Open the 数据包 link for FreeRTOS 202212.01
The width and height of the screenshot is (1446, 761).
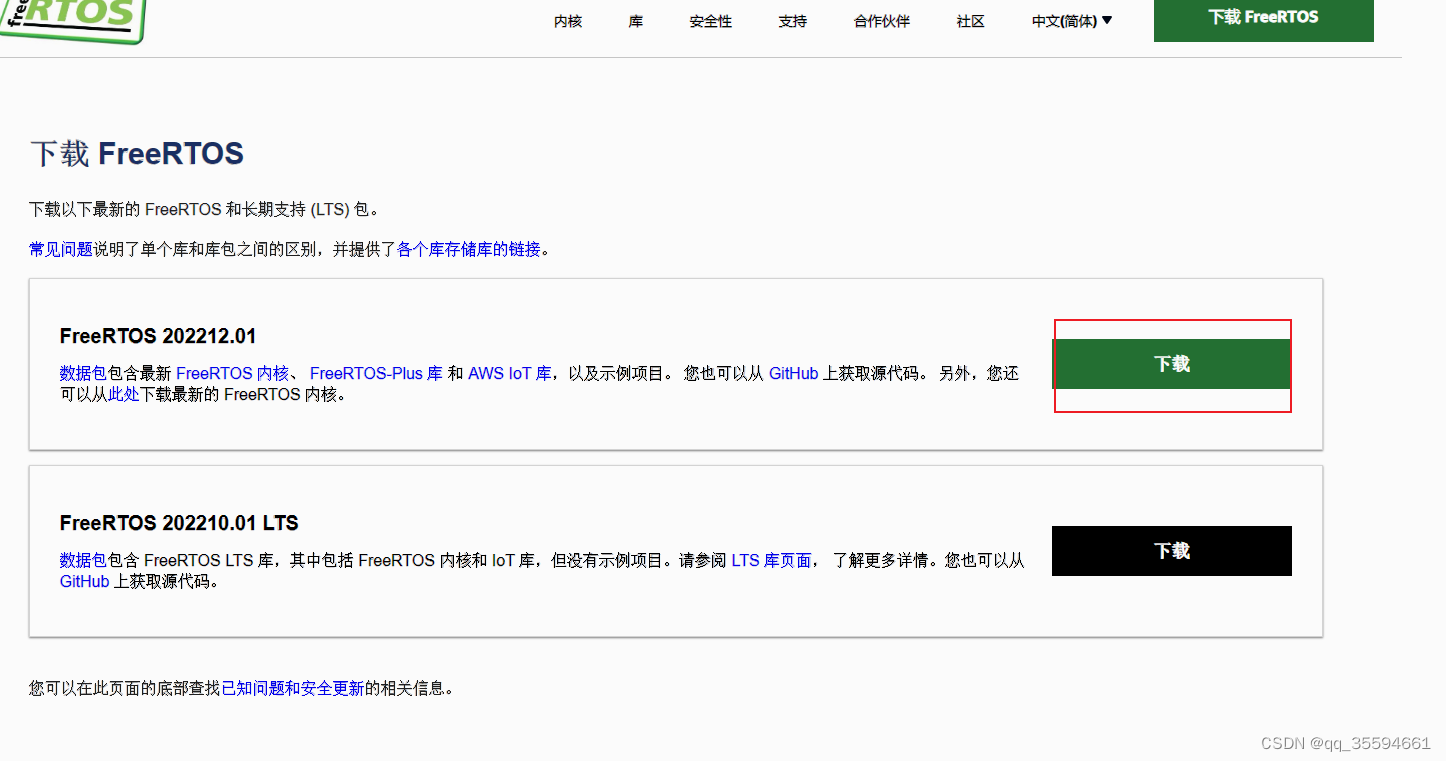[x=82, y=373]
